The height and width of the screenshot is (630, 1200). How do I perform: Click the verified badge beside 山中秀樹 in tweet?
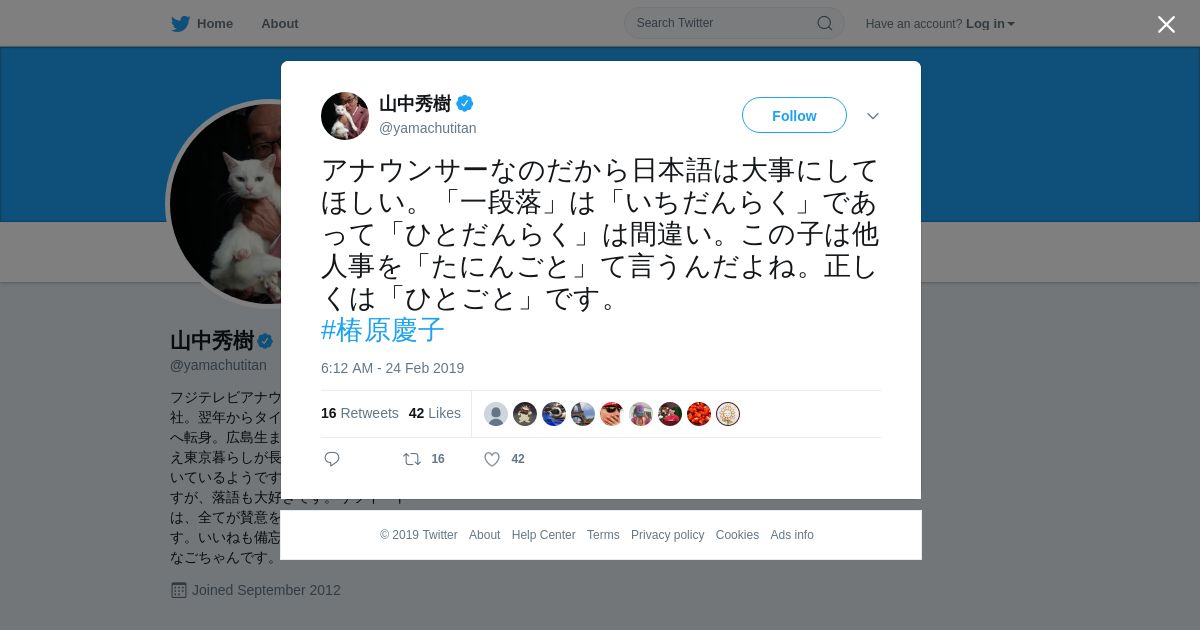[x=465, y=103]
